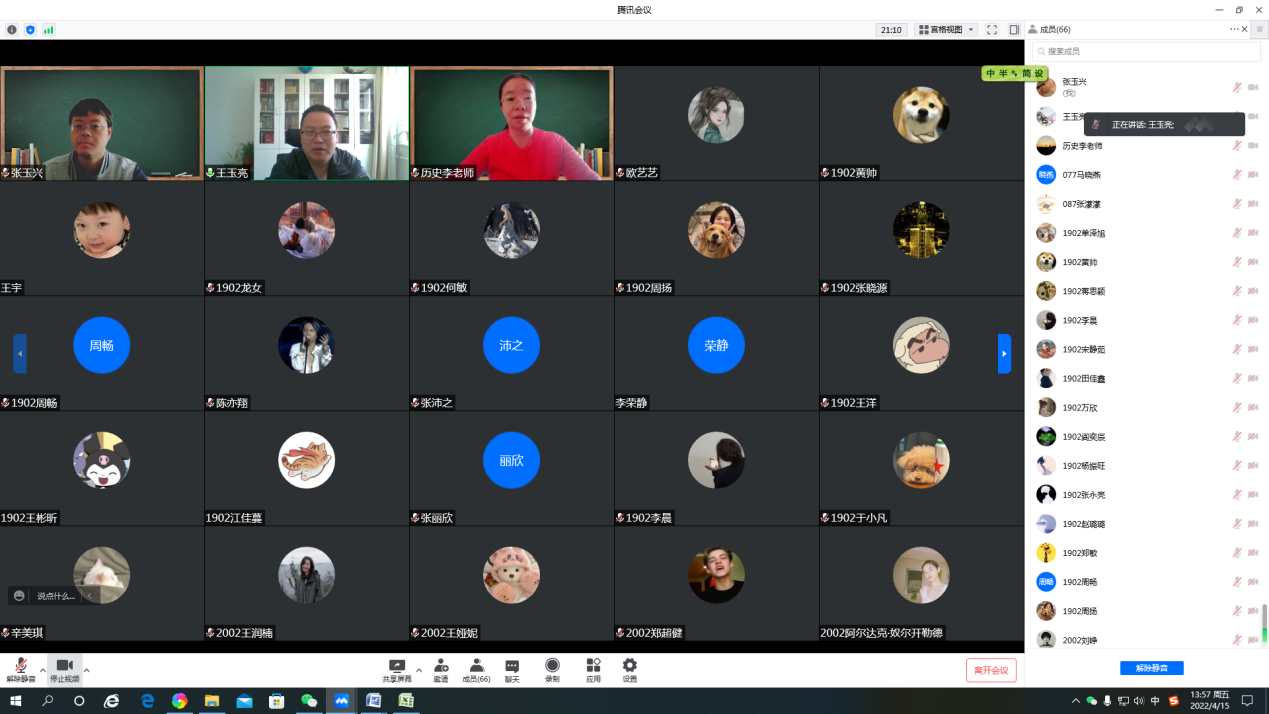Open the more options menu in members panel
This screenshot has width=1269, height=714.
point(1234,30)
